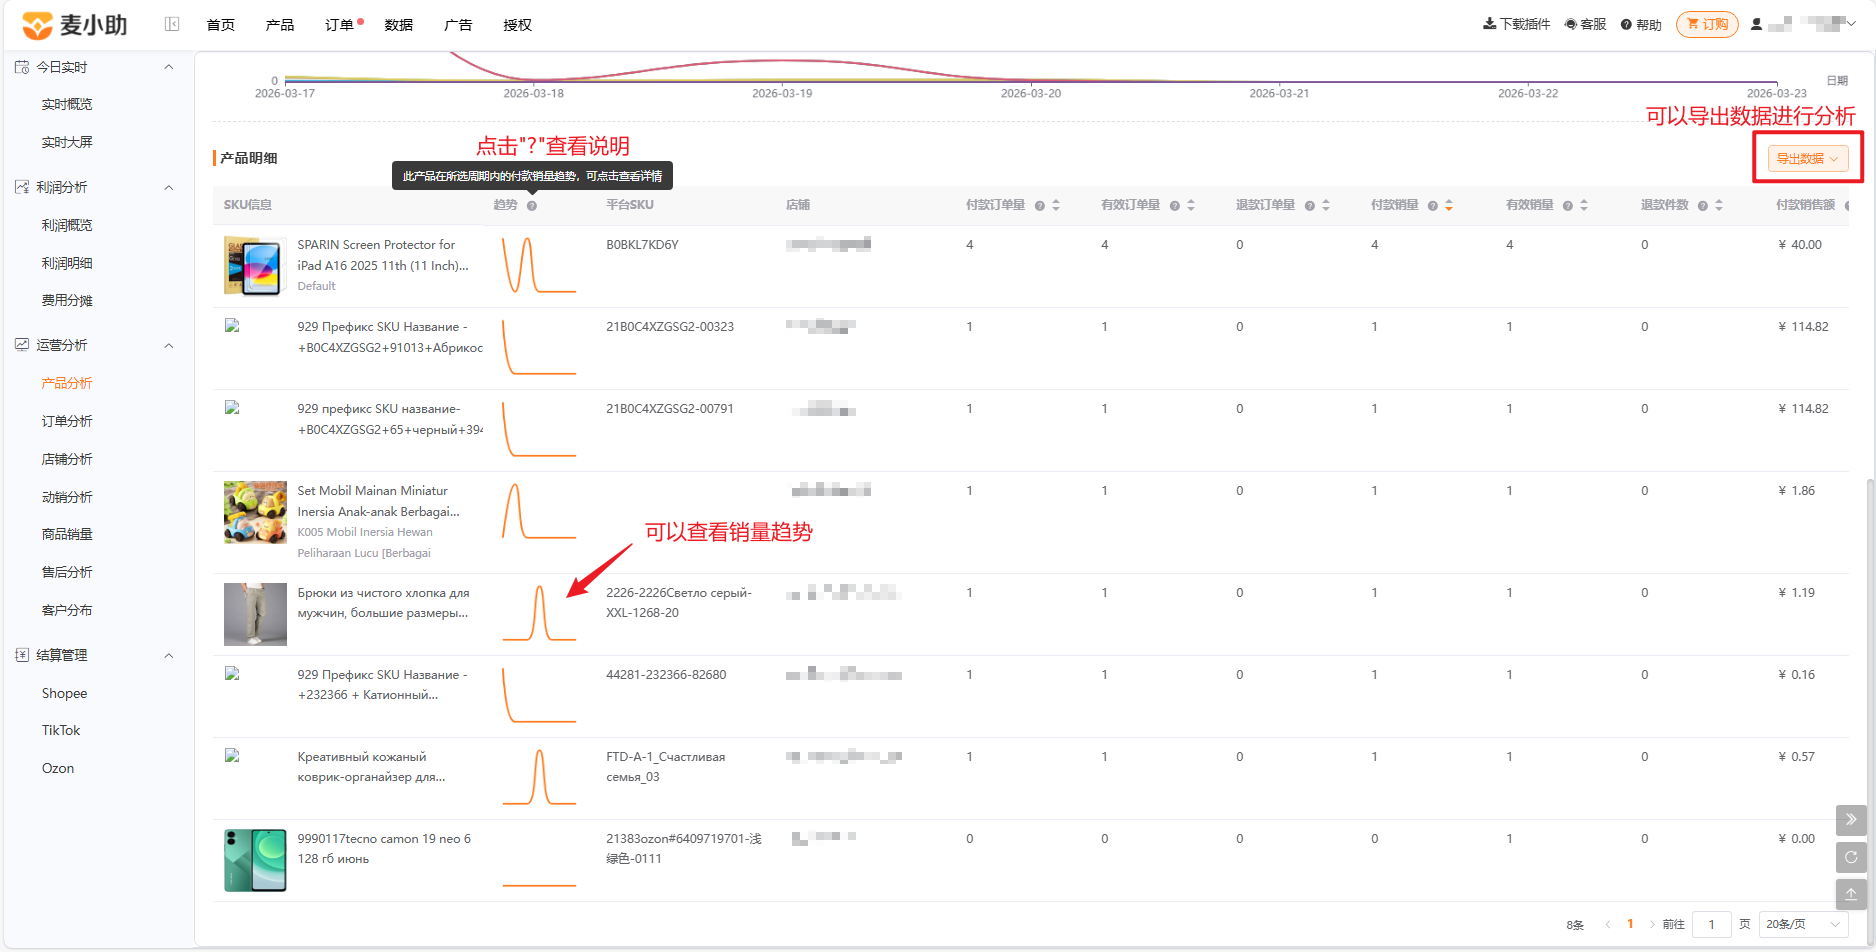Screen dimensions: 1876x952
Task: Click the back-to-top floating button
Action: (1851, 894)
